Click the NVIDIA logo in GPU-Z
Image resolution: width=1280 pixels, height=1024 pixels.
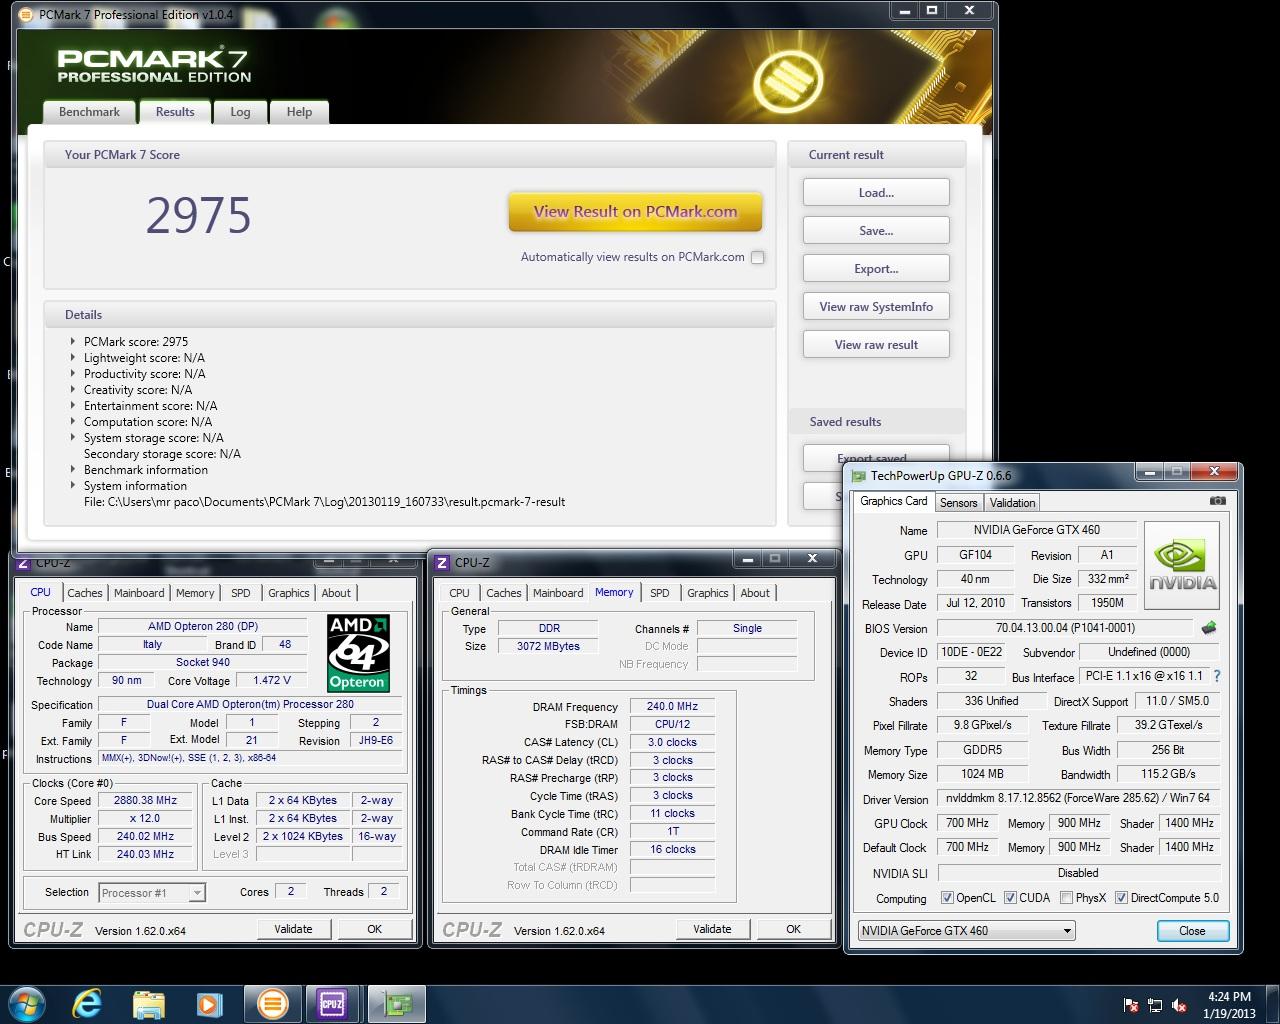1182,565
